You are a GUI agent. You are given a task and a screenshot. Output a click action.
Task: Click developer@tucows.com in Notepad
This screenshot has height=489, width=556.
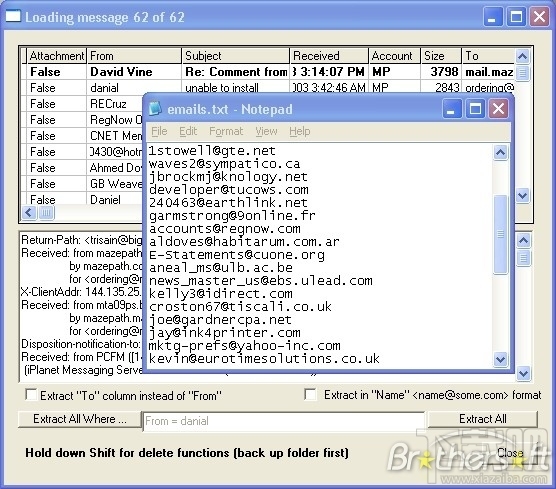(228, 190)
